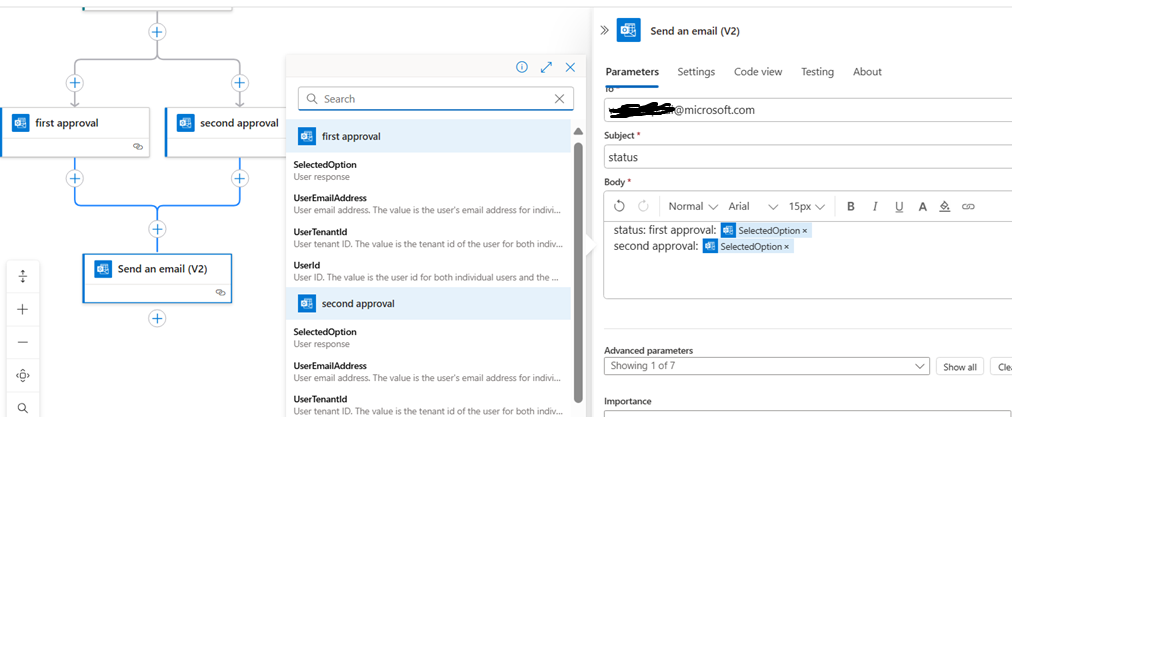Add action below the first approval node

[74, 179]
